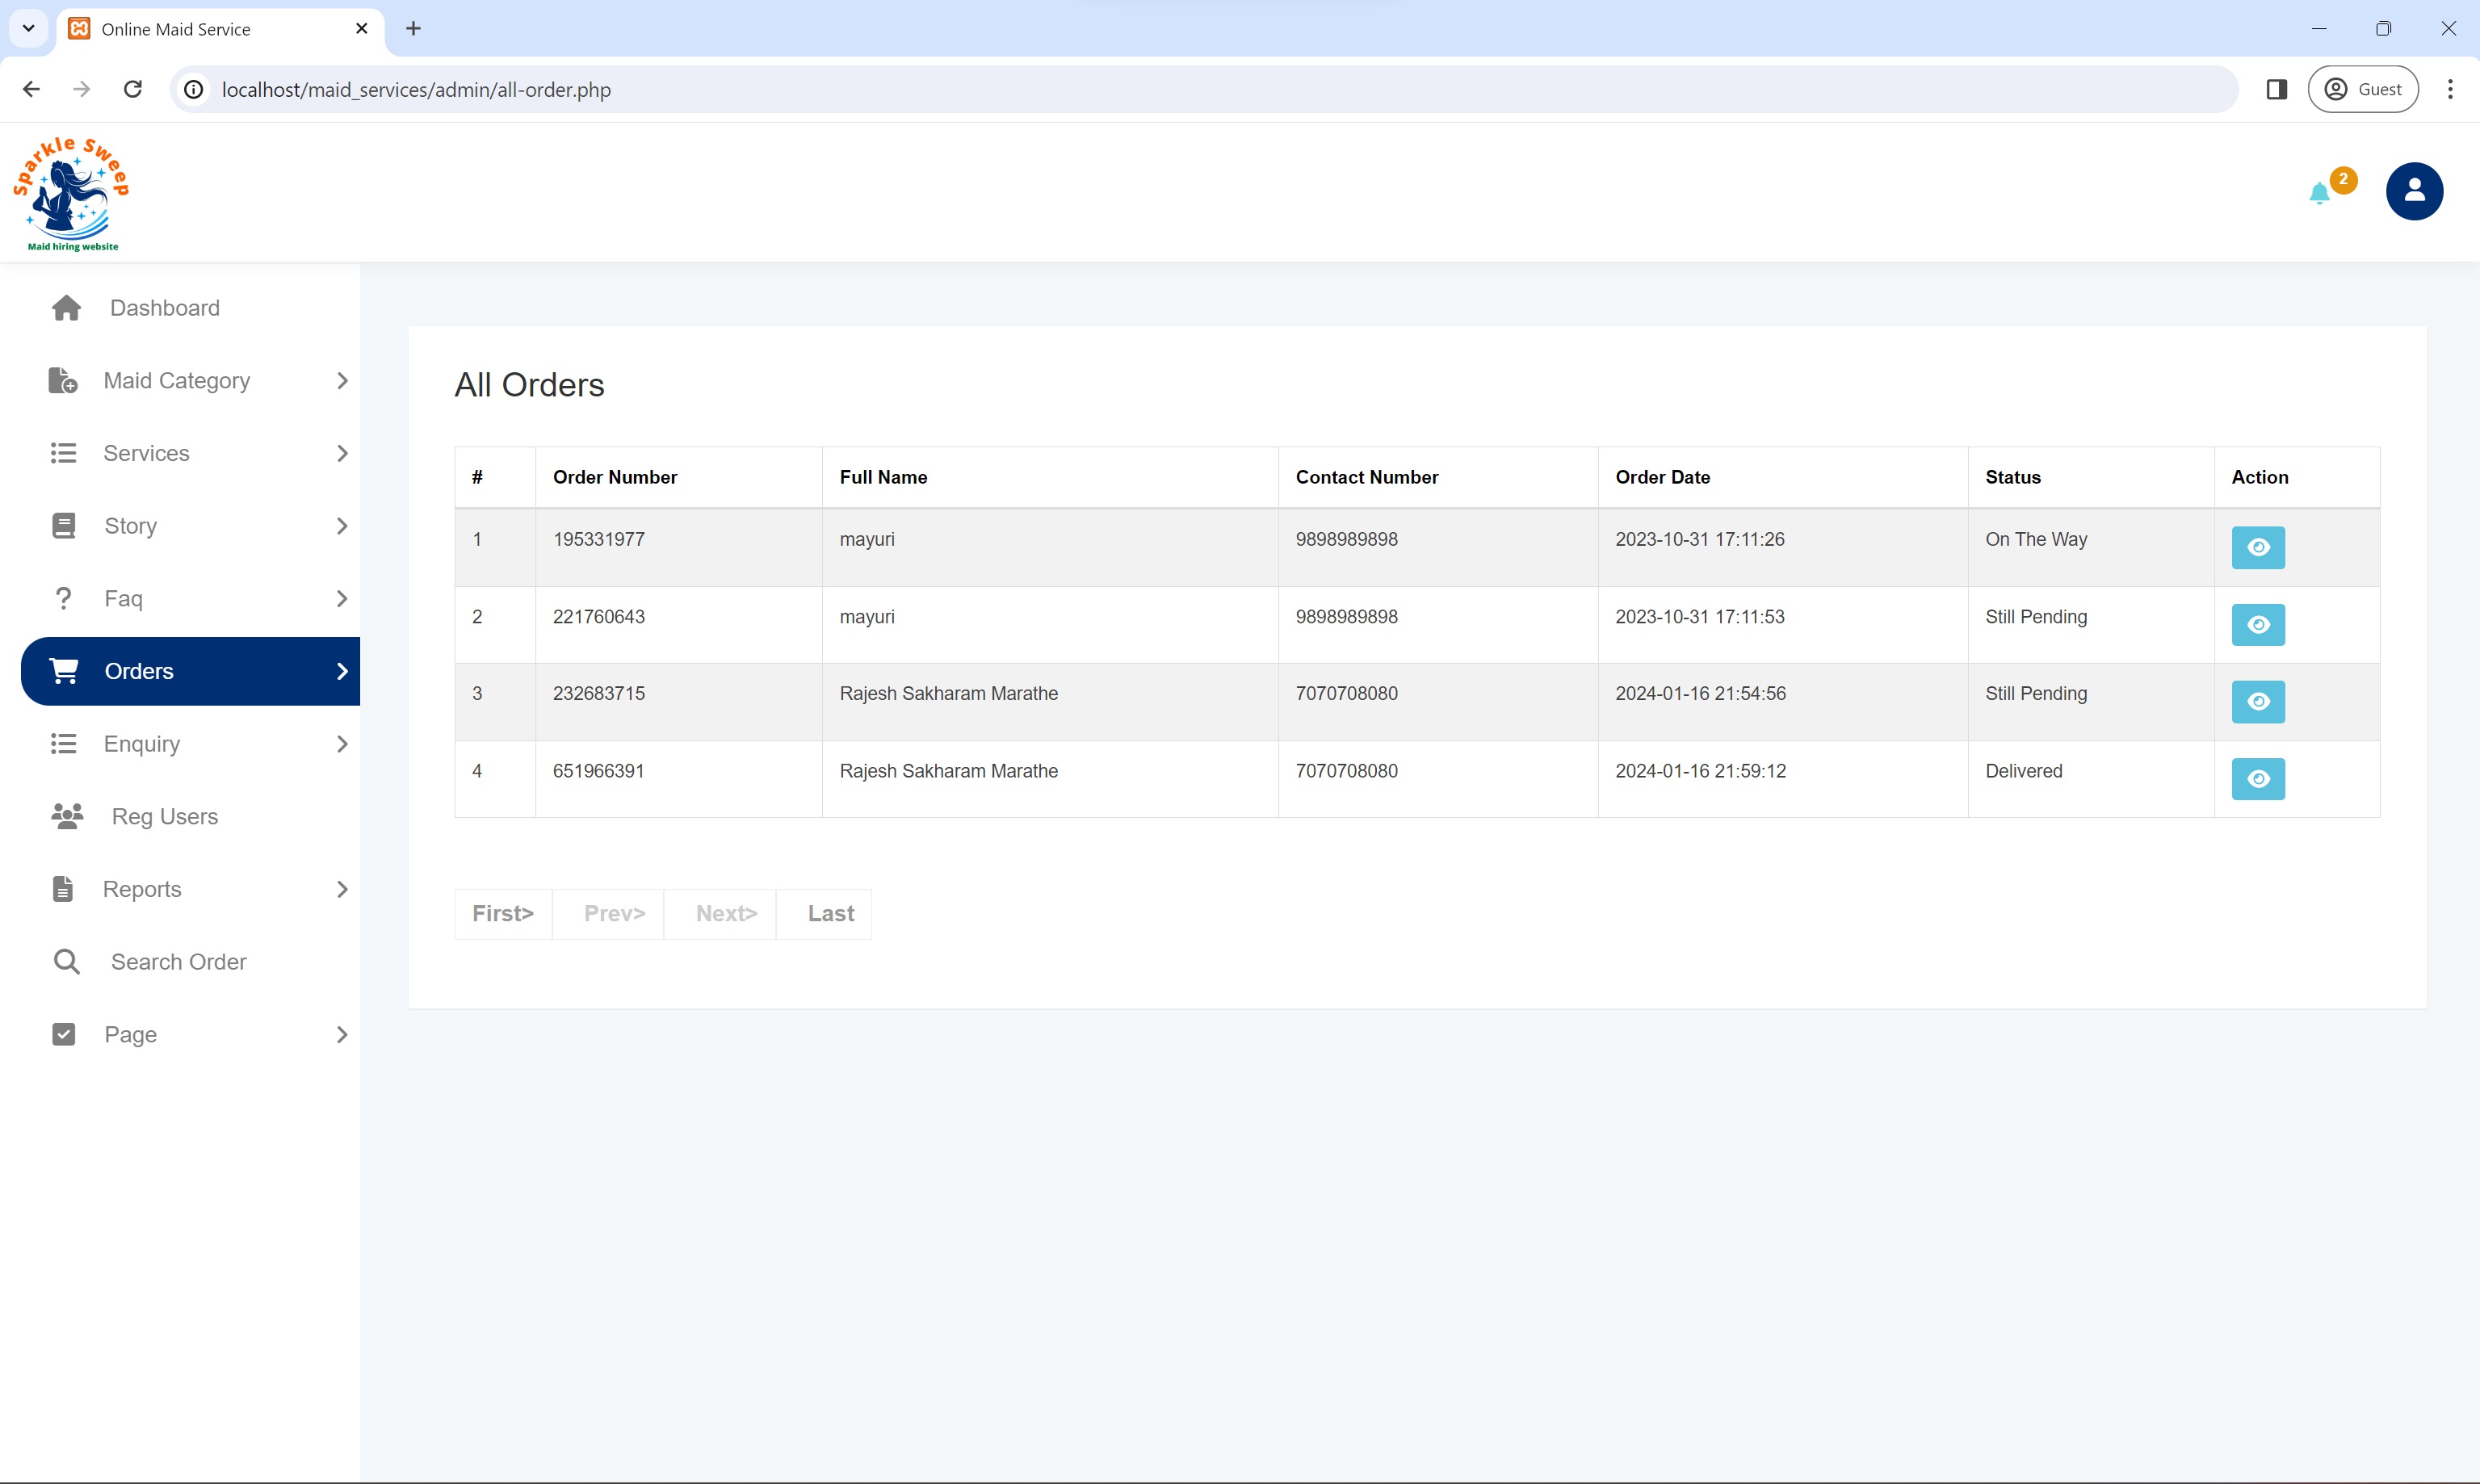Viewport: 2480px width, 1484px height.
Task: Open the Dashboard menu item
Action: click(164, 308)
